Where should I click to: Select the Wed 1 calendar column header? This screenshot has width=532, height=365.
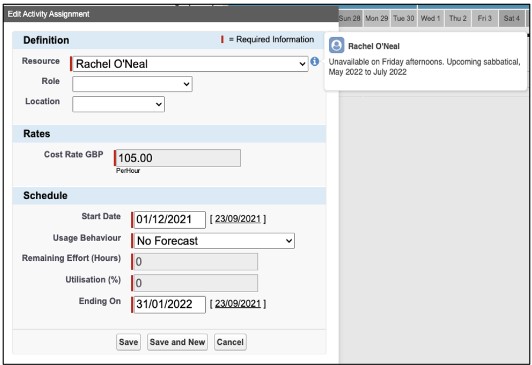pyautogui.click(x=431, y=18)
